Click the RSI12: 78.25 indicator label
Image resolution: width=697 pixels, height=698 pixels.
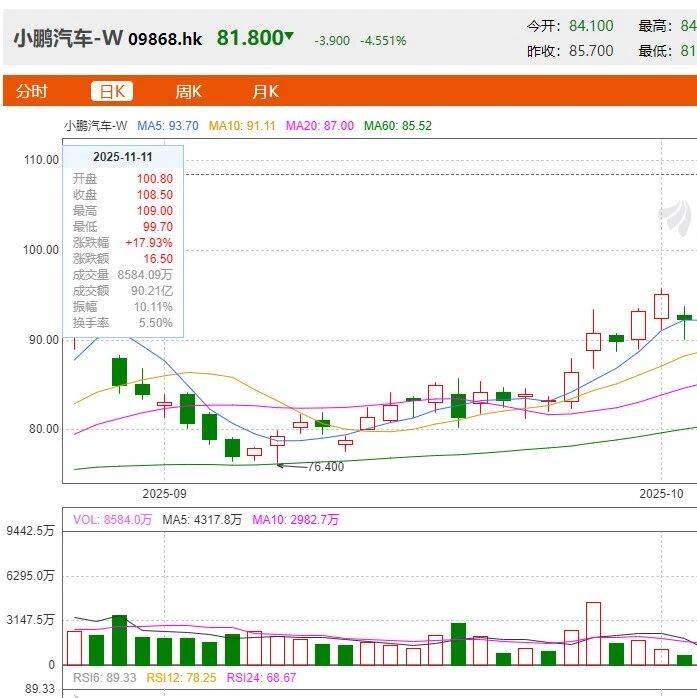(x=181, y=678)
